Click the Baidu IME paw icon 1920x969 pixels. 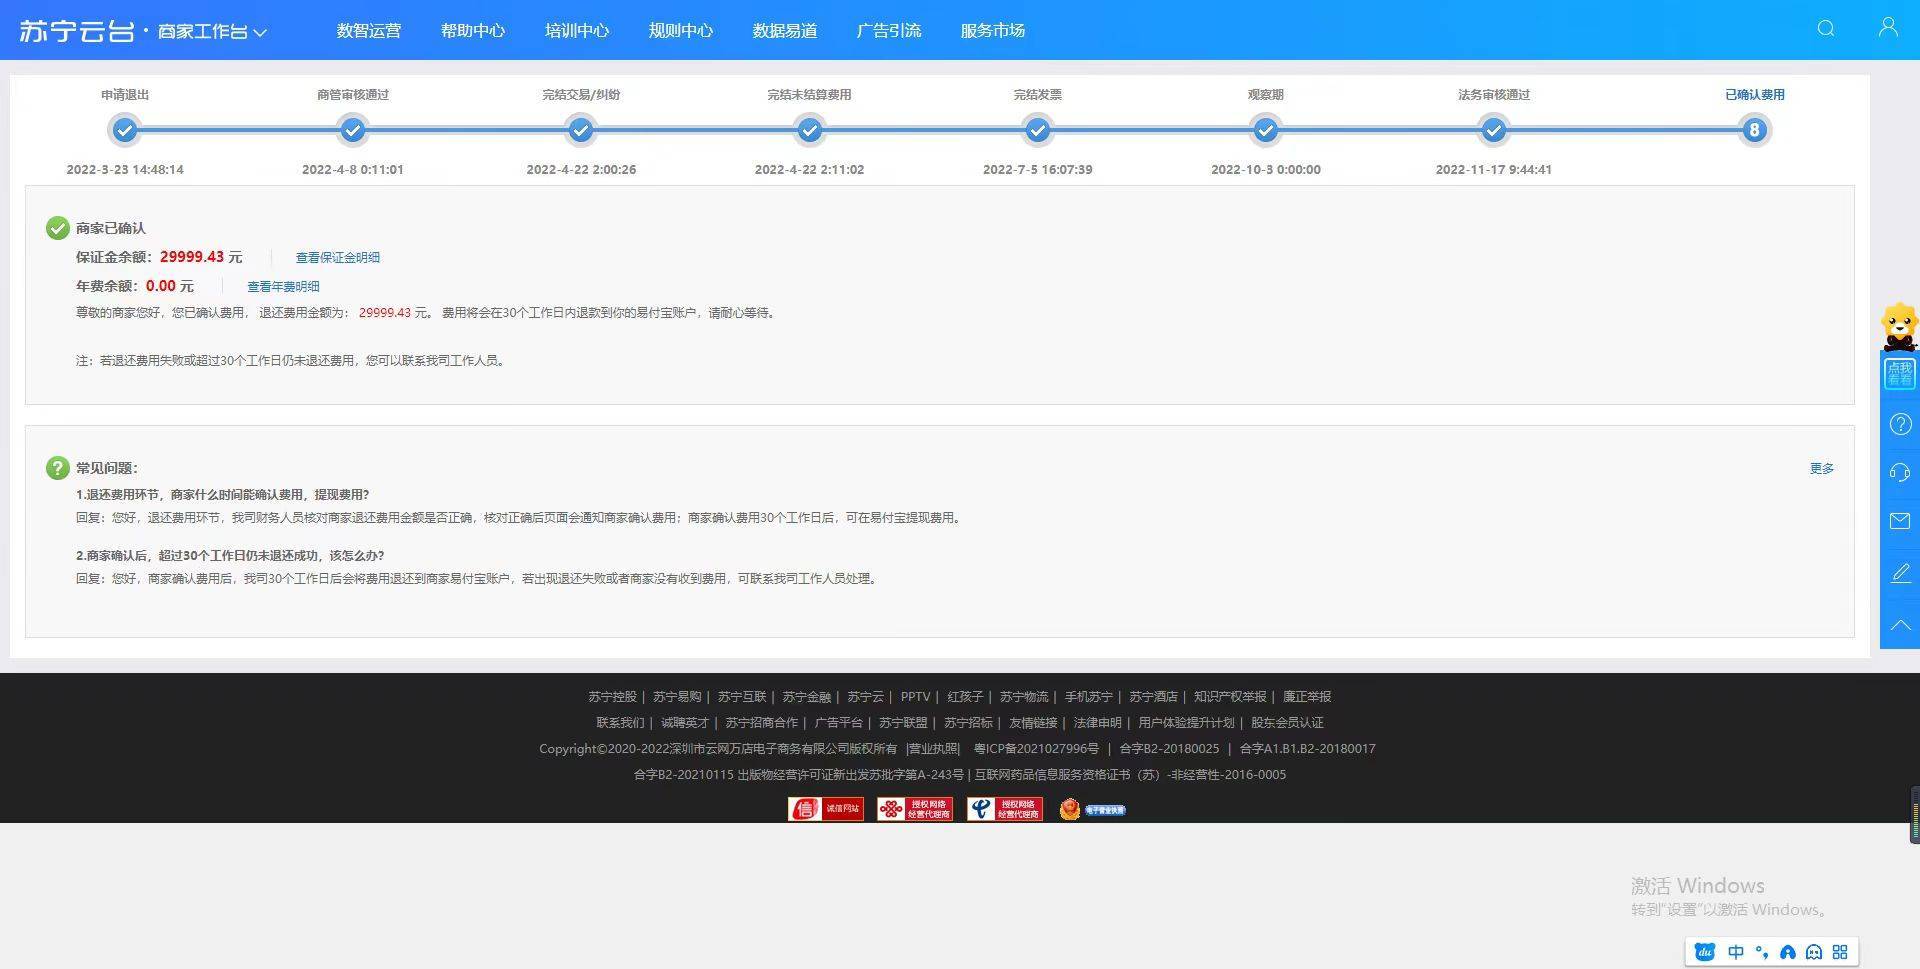pos(1705,952)
